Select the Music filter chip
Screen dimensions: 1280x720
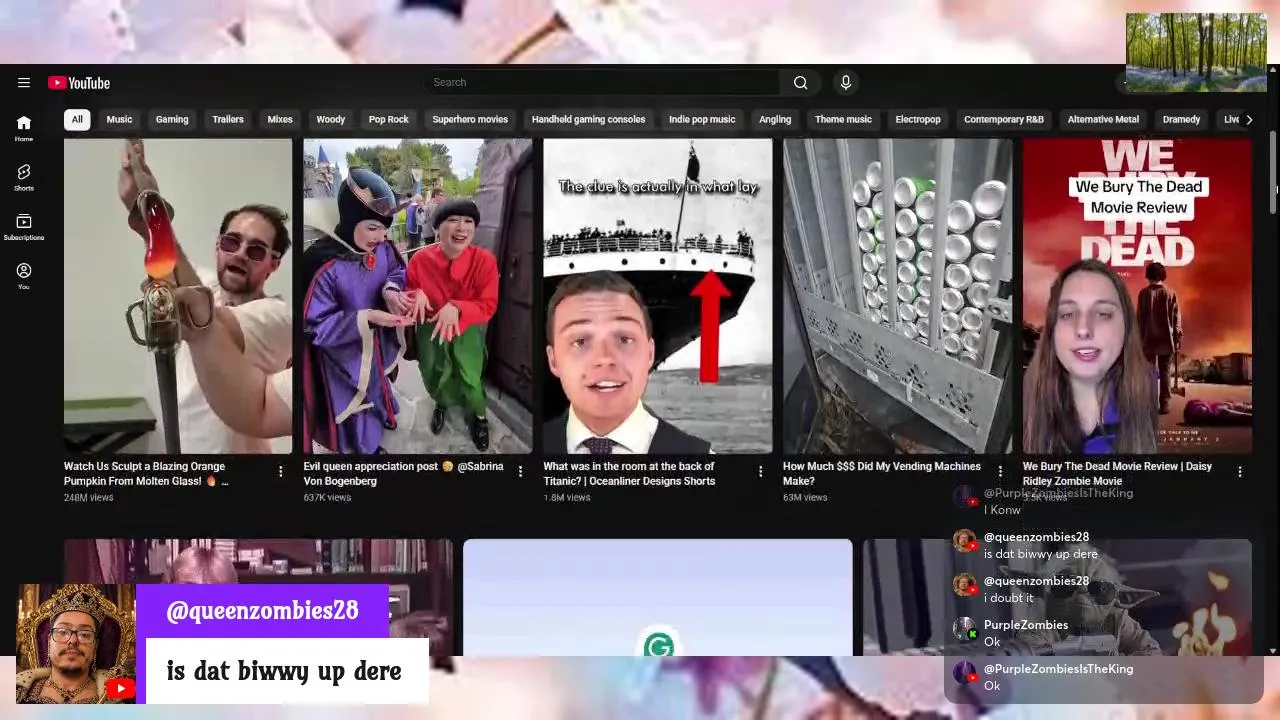pos(119,119)
